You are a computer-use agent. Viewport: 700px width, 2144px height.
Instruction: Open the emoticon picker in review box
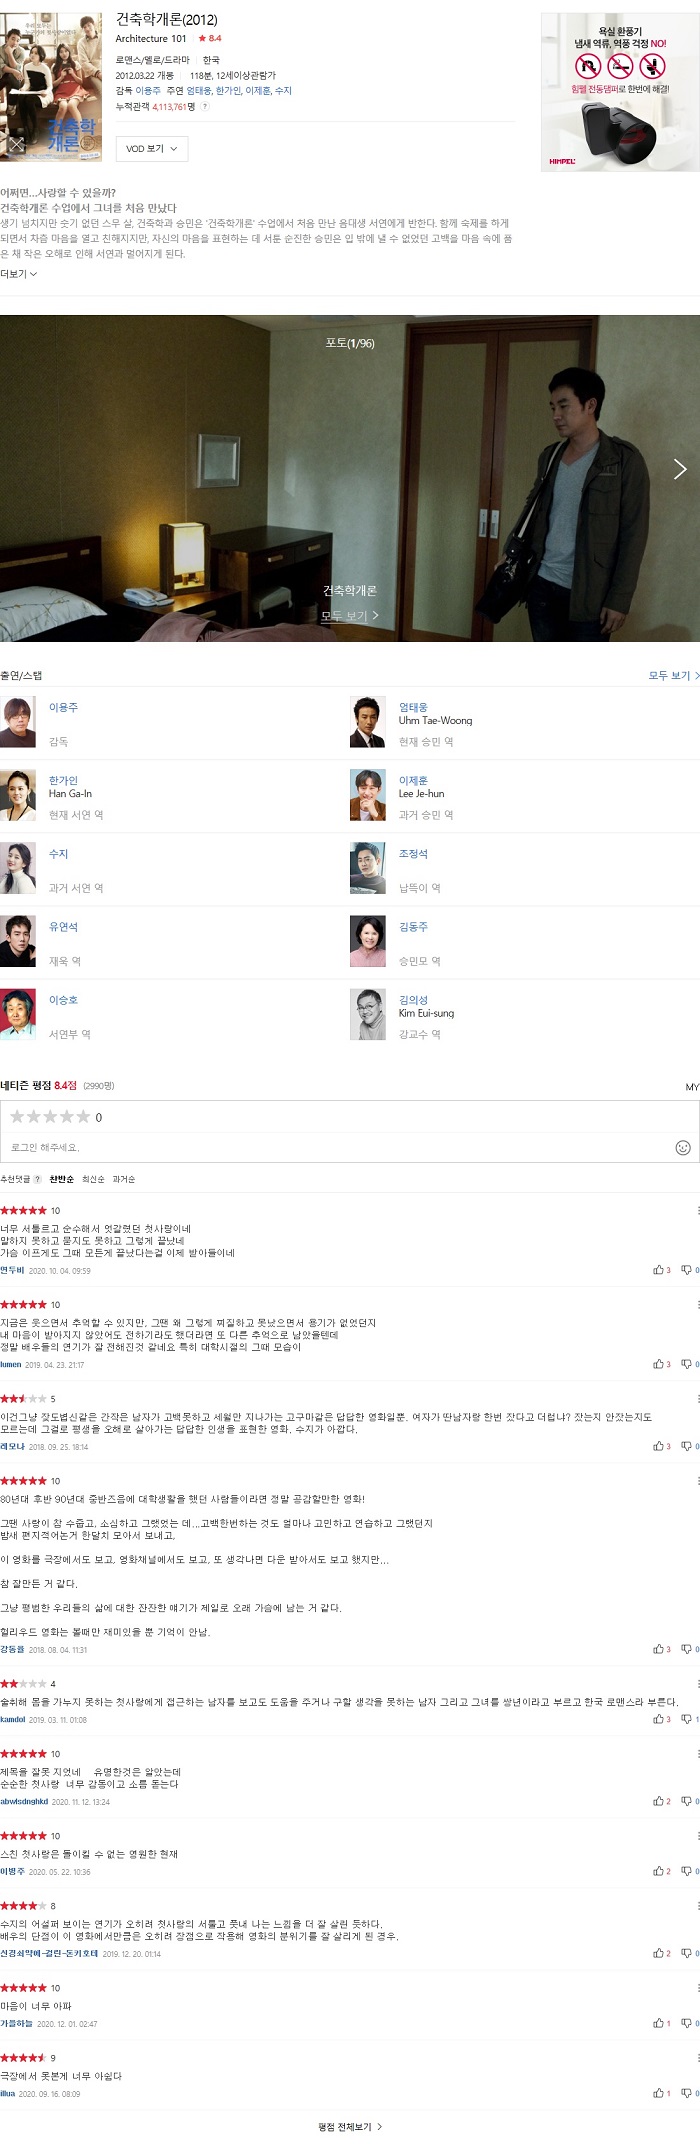[683, 1148]
